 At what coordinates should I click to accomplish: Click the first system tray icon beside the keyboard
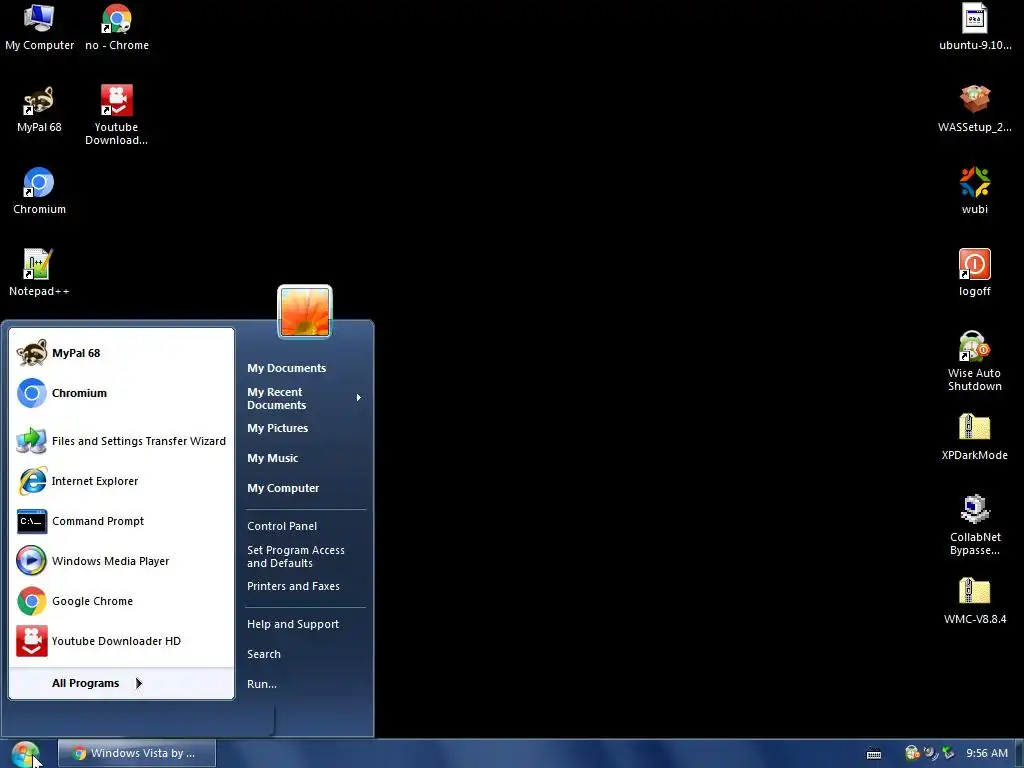(x=912, y=754)
